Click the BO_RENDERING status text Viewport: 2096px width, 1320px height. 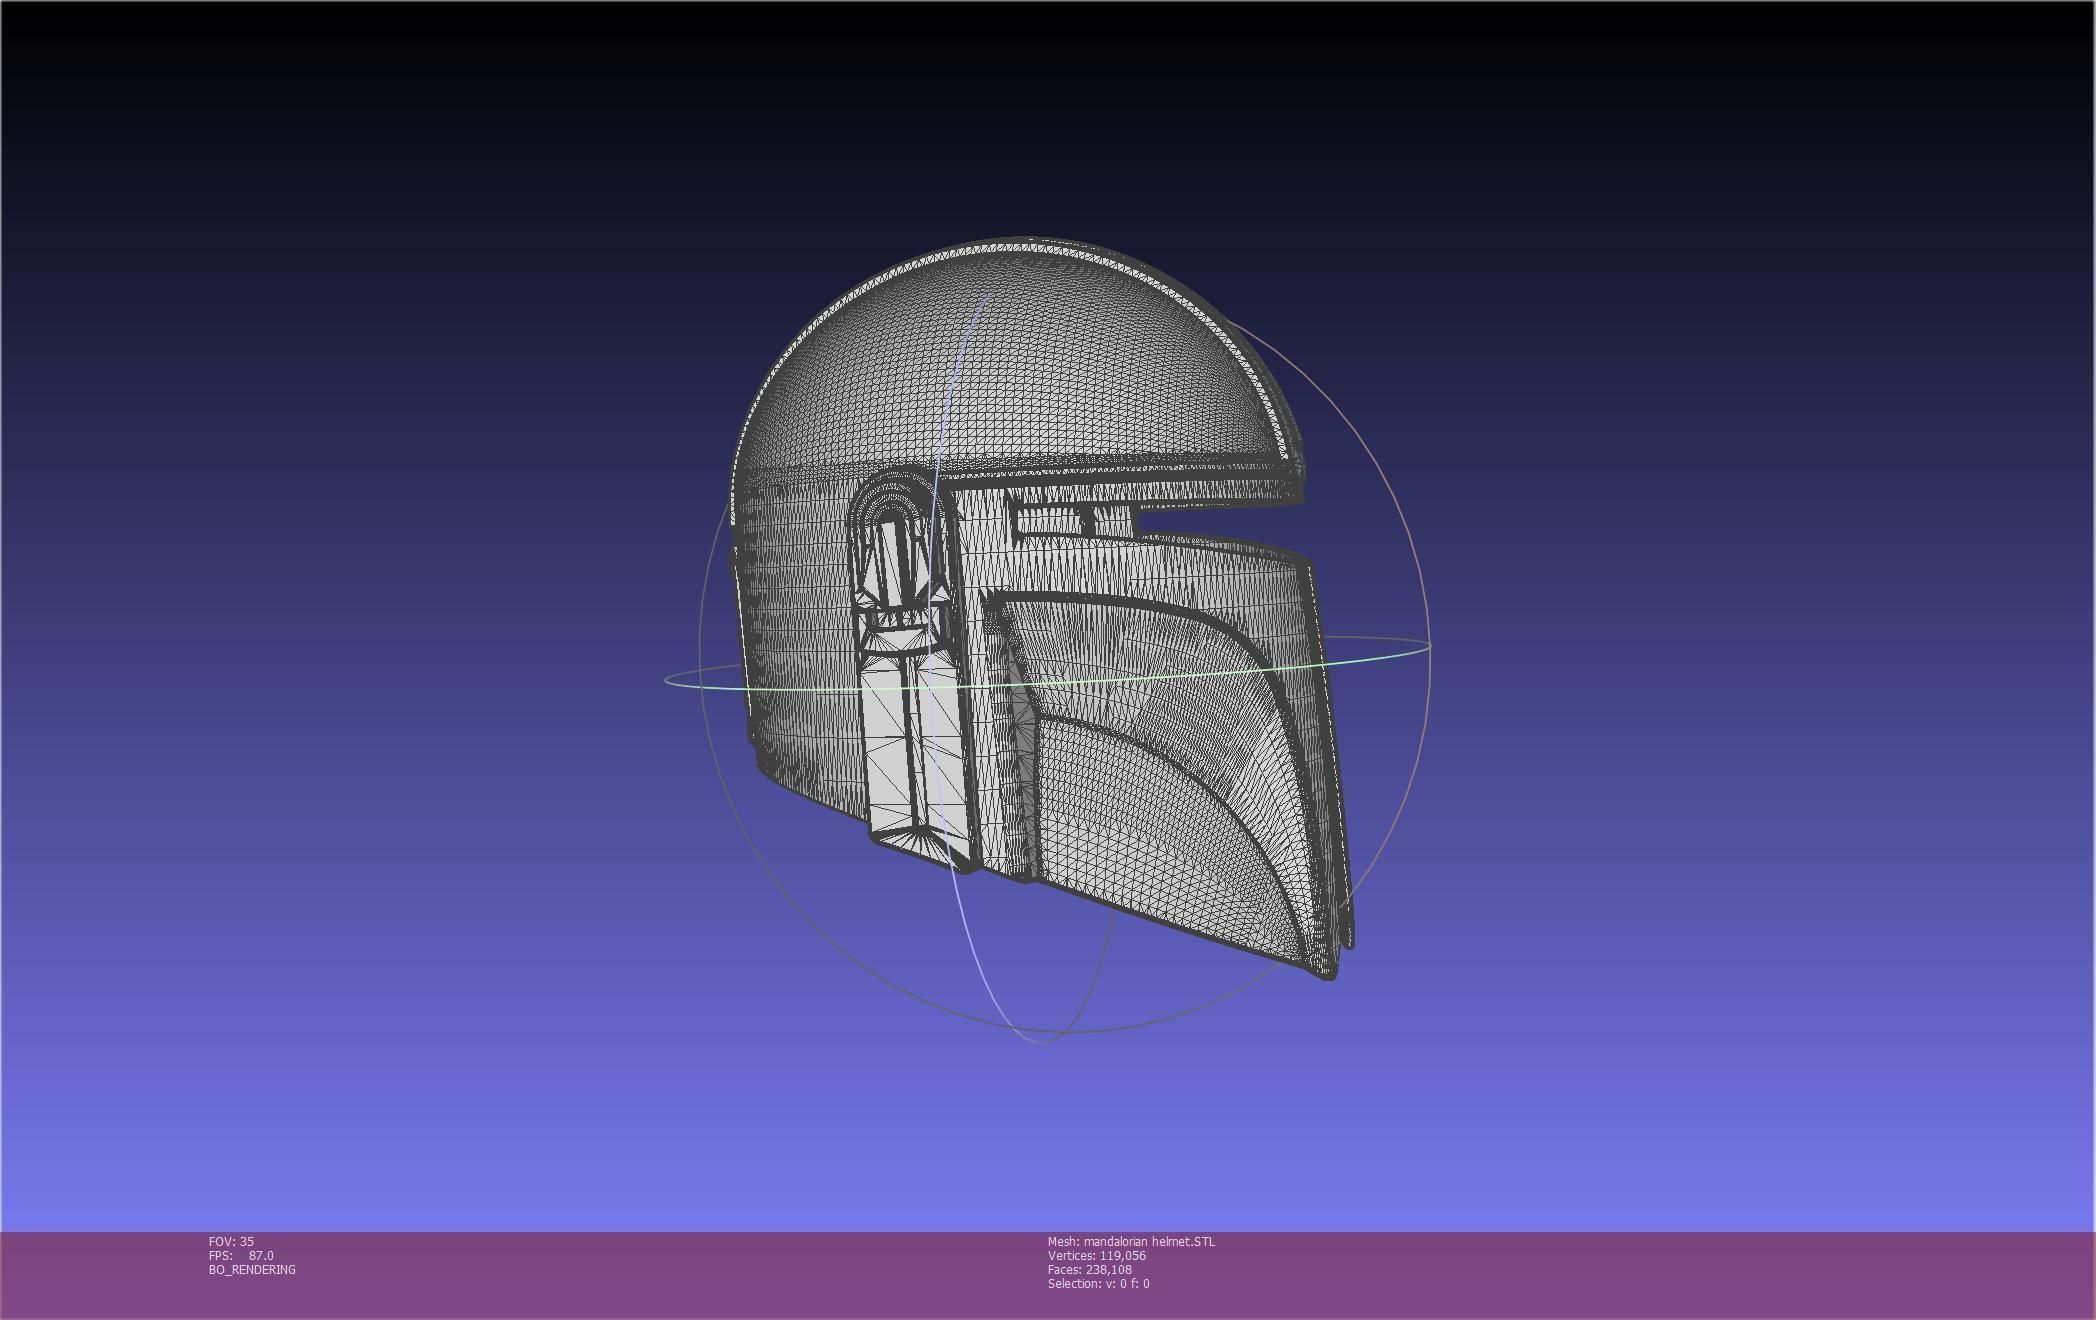click(252, 1269)
